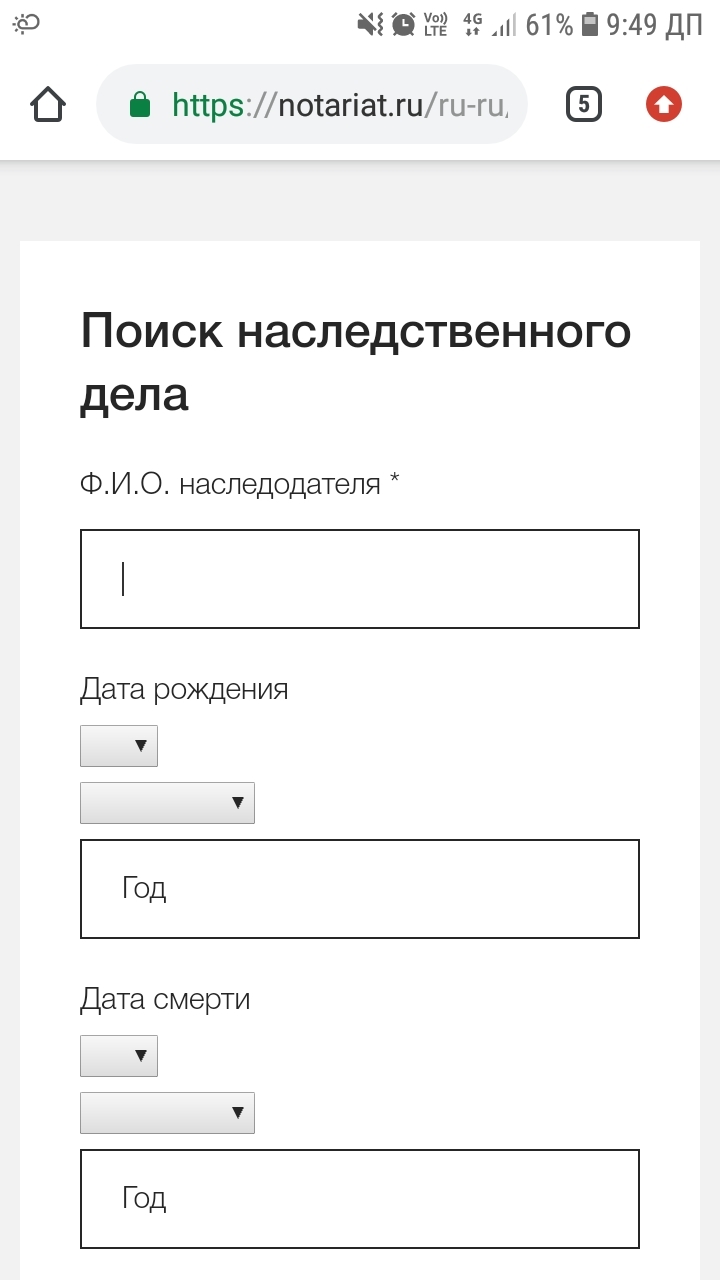The height and width of the screenshot is (1280, 720).
Task: Focus the Ф.И.О. наследодателя text field
Action: (x=360, y=579)
